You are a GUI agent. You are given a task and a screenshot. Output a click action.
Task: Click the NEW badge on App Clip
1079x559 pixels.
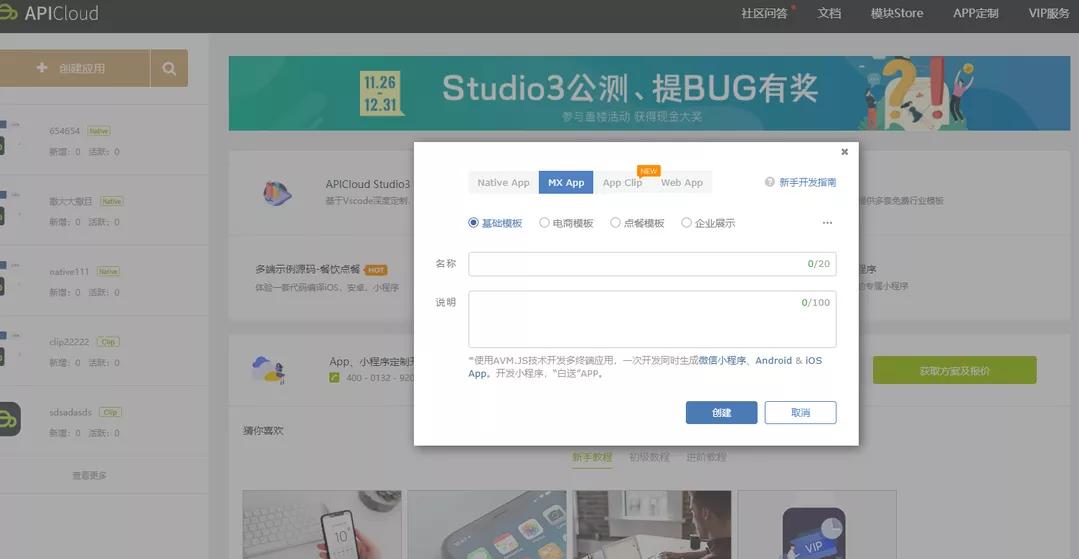pyautogui.click(x=648, y=171)
